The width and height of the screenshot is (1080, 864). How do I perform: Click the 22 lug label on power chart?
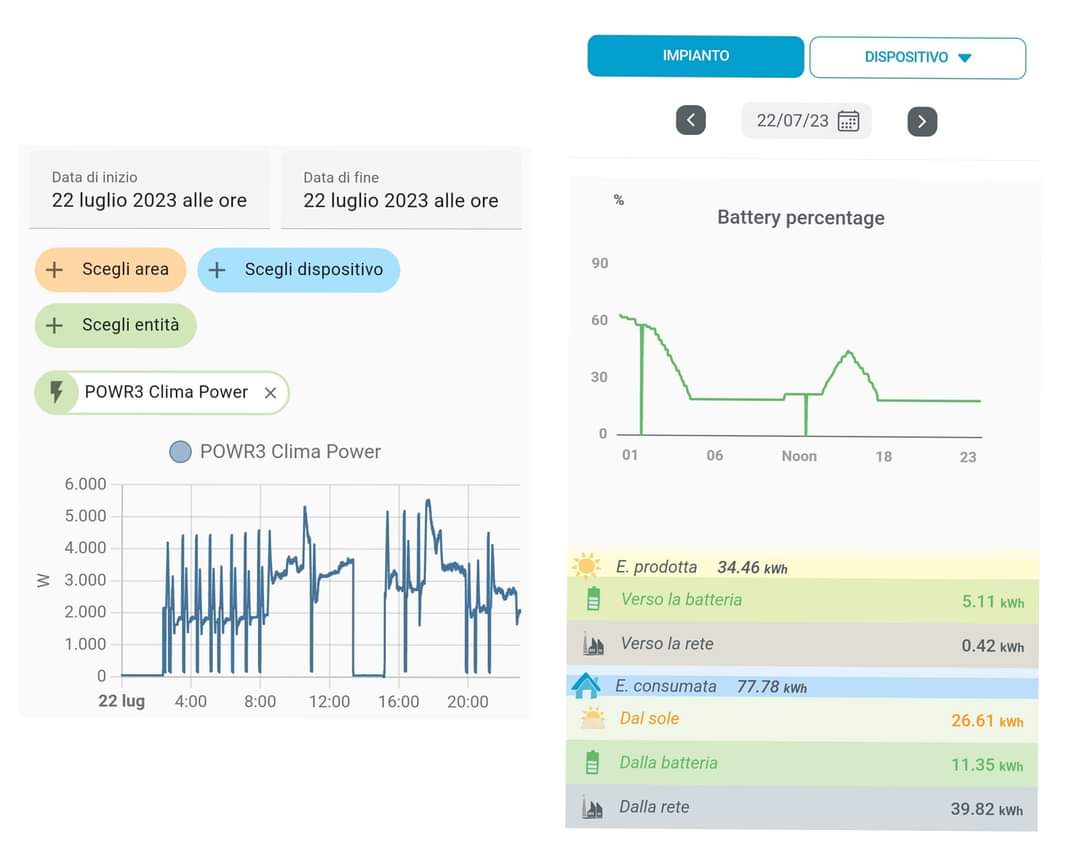(x=121, y=701)
